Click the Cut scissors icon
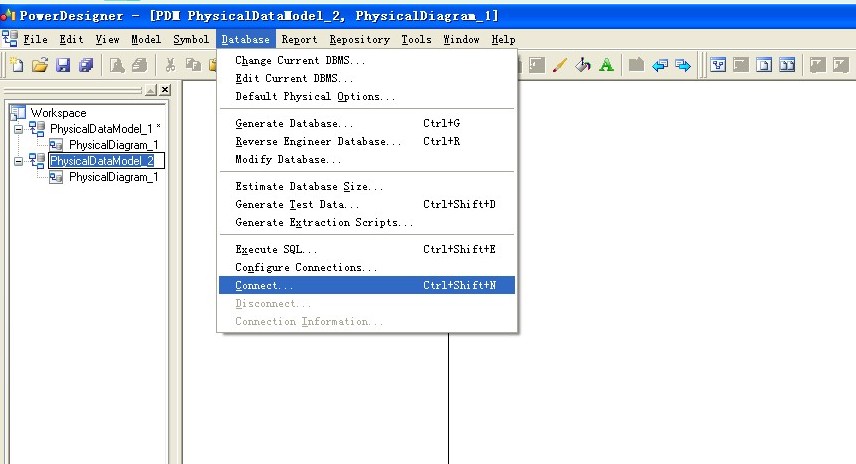856x464 pixels. click(170, 66)
